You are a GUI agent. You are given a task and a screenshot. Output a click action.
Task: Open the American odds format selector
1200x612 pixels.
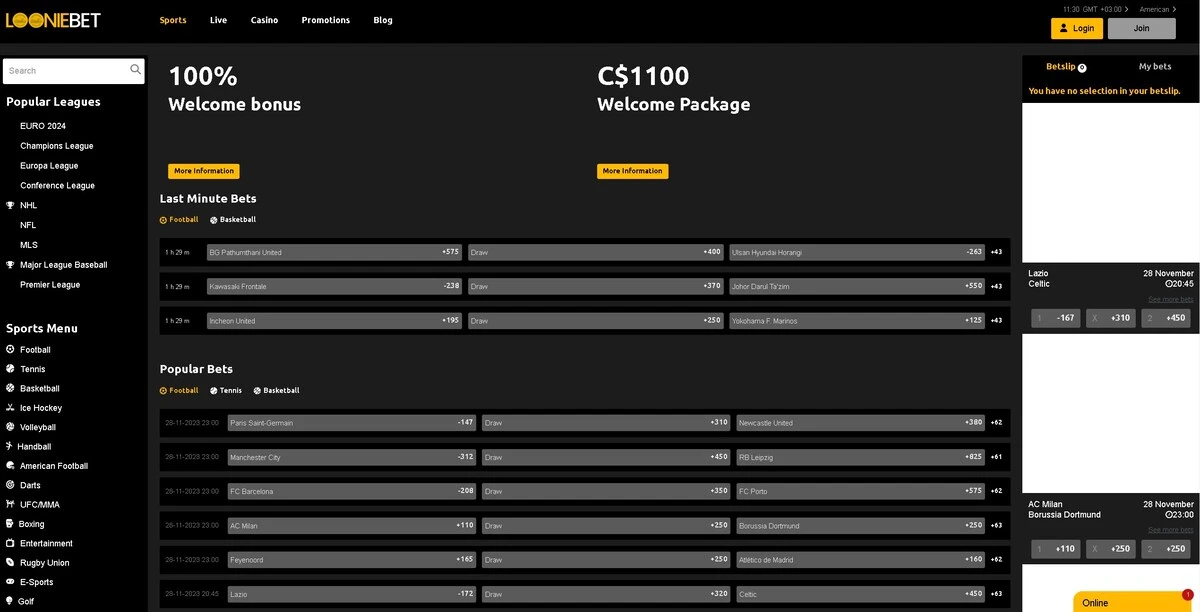1158,9
